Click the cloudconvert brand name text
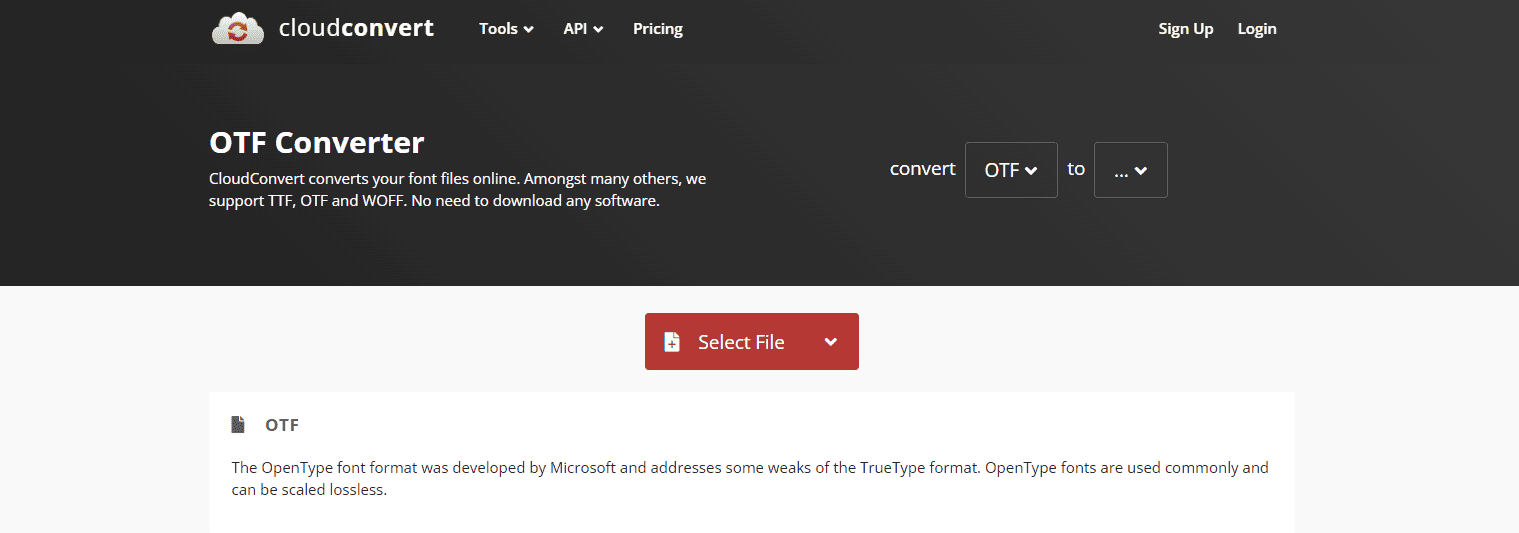 (x=356, y=28)
